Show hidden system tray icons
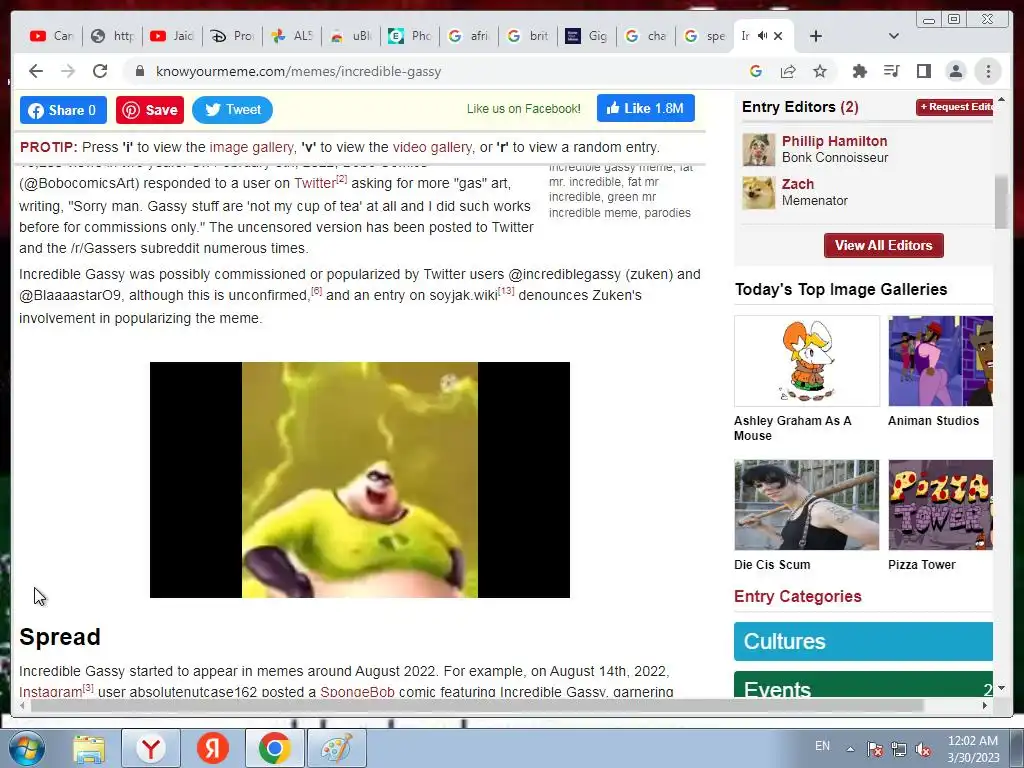The height and width of the screenshot is (768, 1024). click(850, 749)
